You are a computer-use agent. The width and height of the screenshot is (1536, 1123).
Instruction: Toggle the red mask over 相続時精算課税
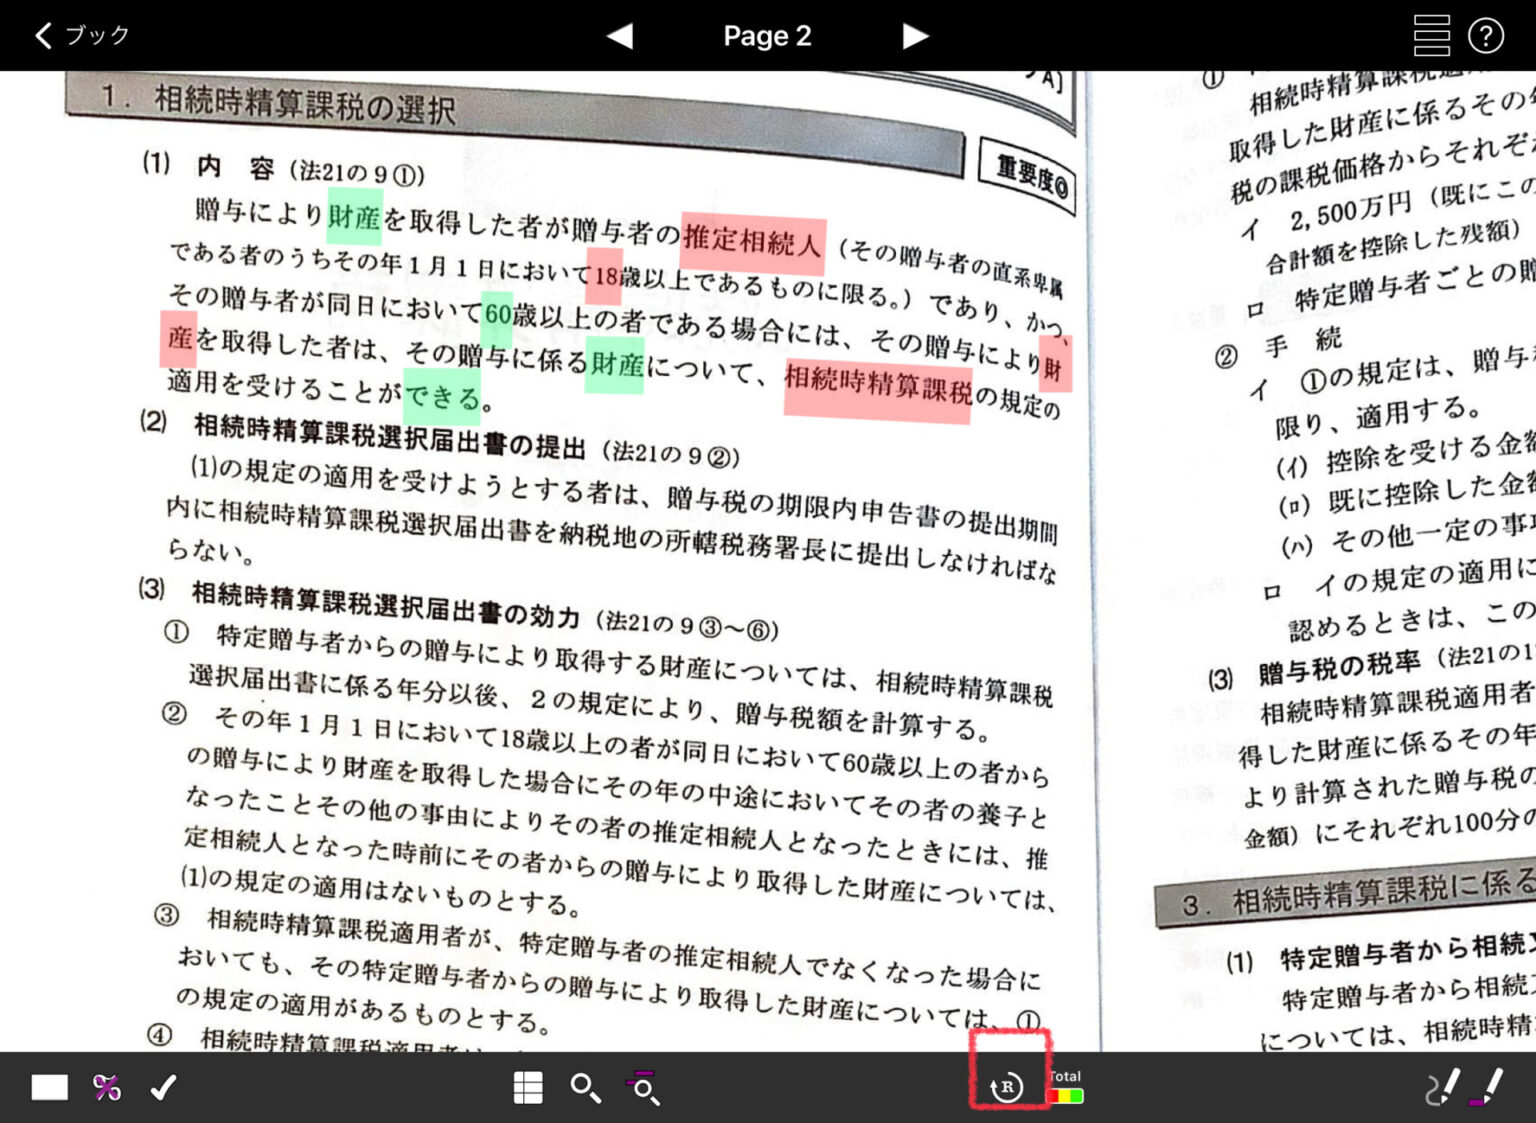pyautogui.click(x=877, y=388)
